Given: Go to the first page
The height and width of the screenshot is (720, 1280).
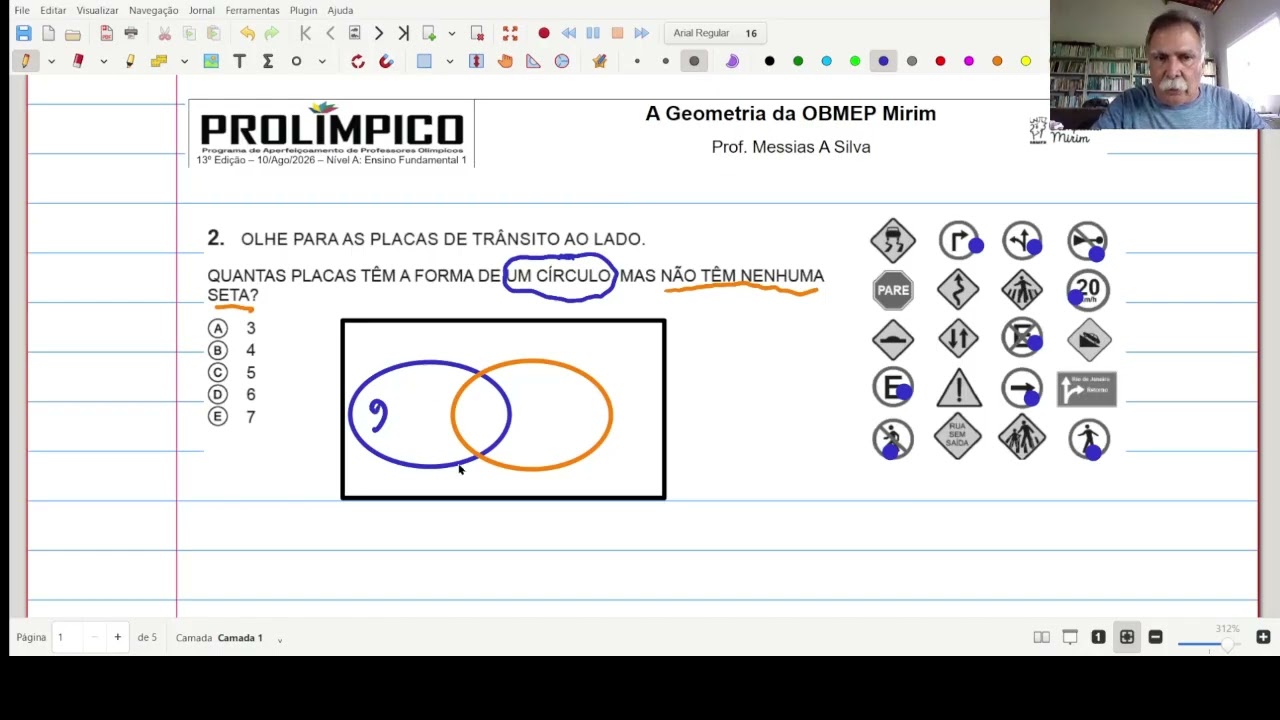Looking at the screenshot, I should 306,33.
